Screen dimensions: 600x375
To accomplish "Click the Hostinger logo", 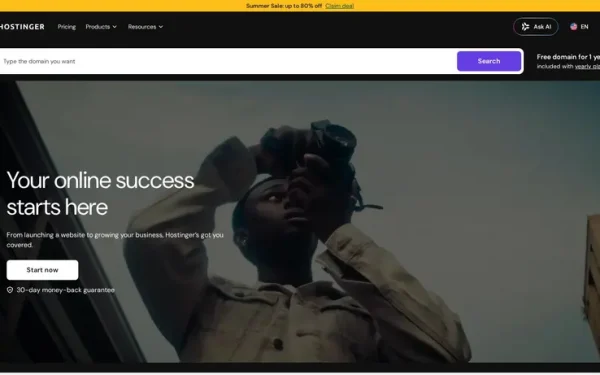I will point(22,27).
